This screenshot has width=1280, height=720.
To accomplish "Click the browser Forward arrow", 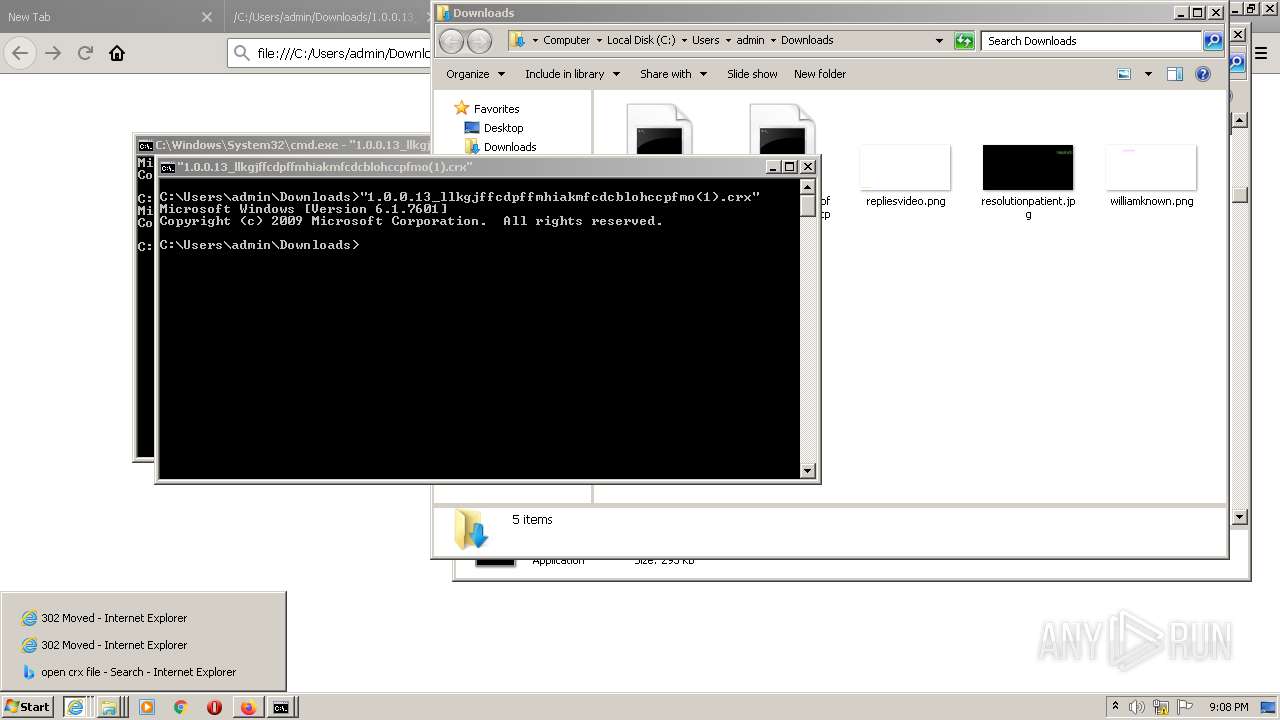I will (53, 53).
